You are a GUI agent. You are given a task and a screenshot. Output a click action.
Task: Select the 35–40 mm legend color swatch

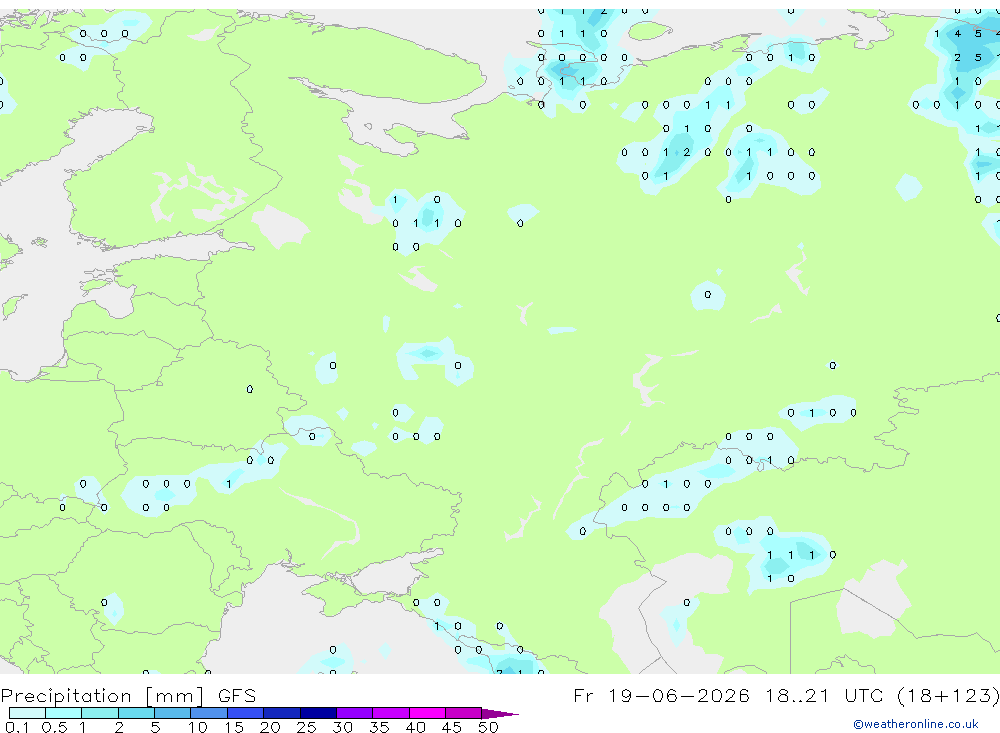[391, 713]
